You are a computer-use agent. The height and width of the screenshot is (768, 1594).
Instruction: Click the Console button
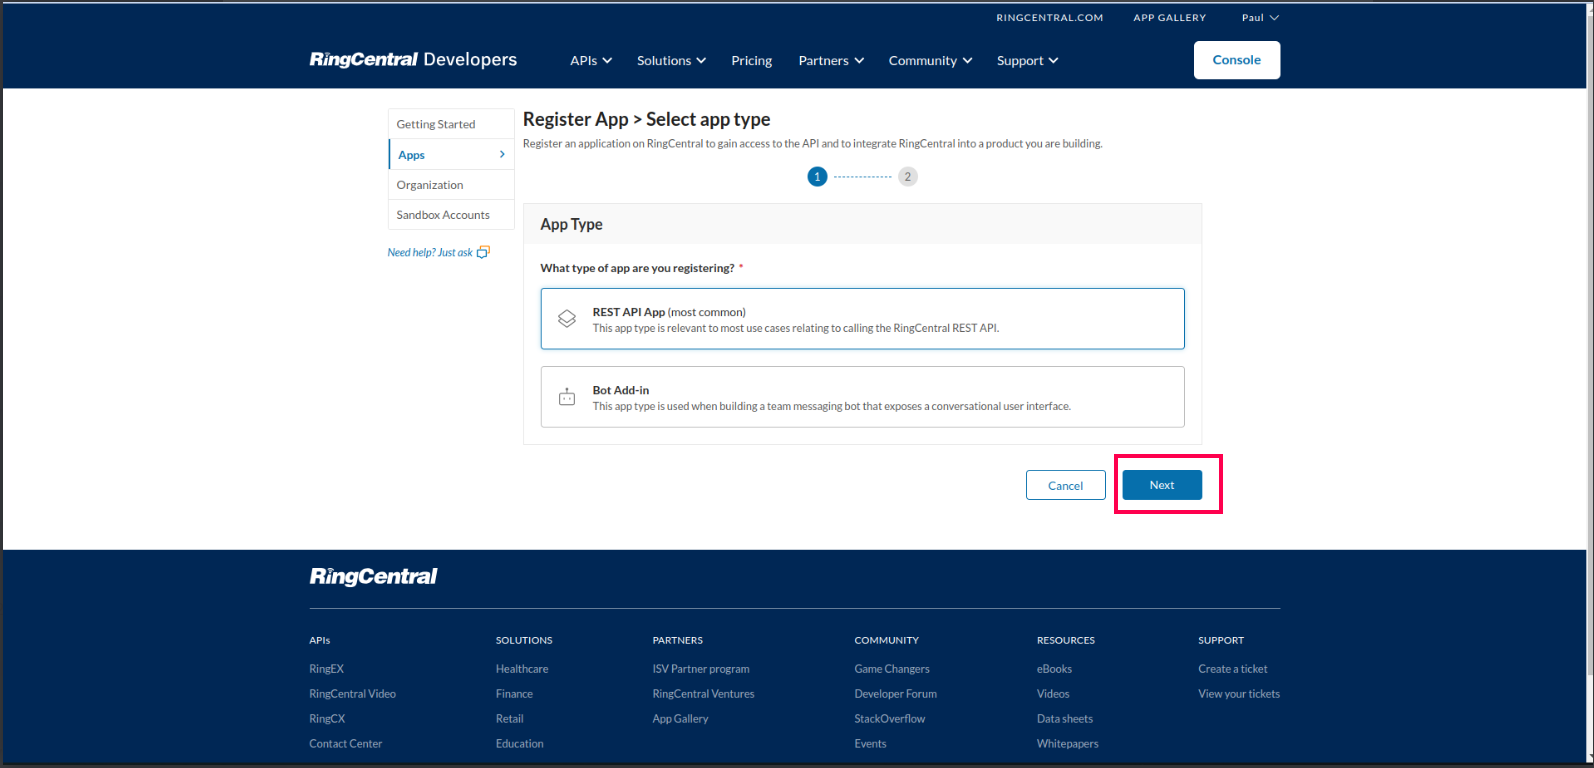(1237, 60)
